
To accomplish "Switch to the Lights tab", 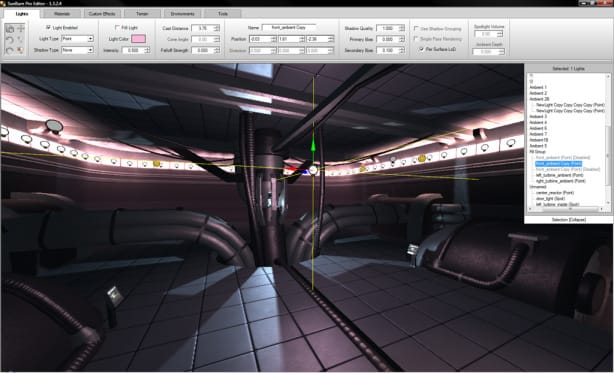I will (22, 14).
